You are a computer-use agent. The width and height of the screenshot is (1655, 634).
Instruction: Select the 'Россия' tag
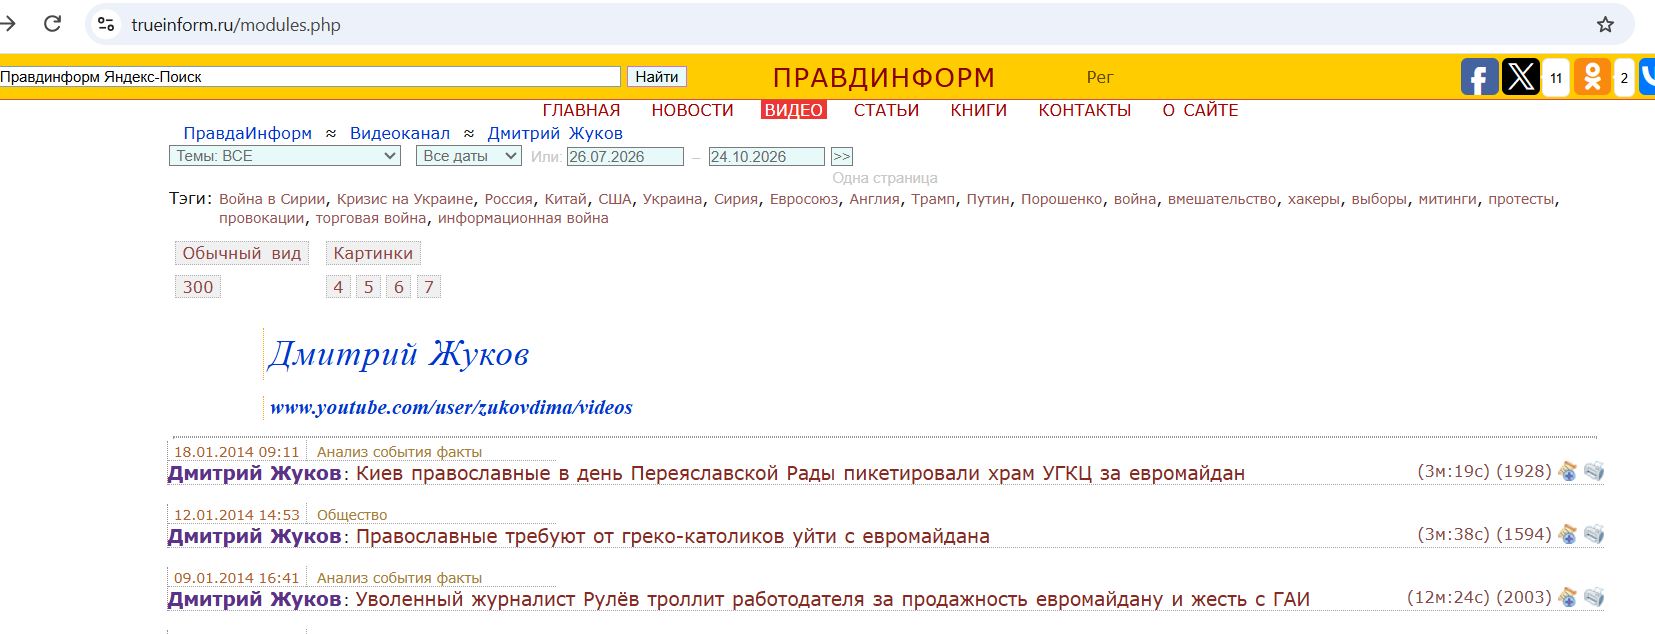pyautogui.click(x=508, y=199)
